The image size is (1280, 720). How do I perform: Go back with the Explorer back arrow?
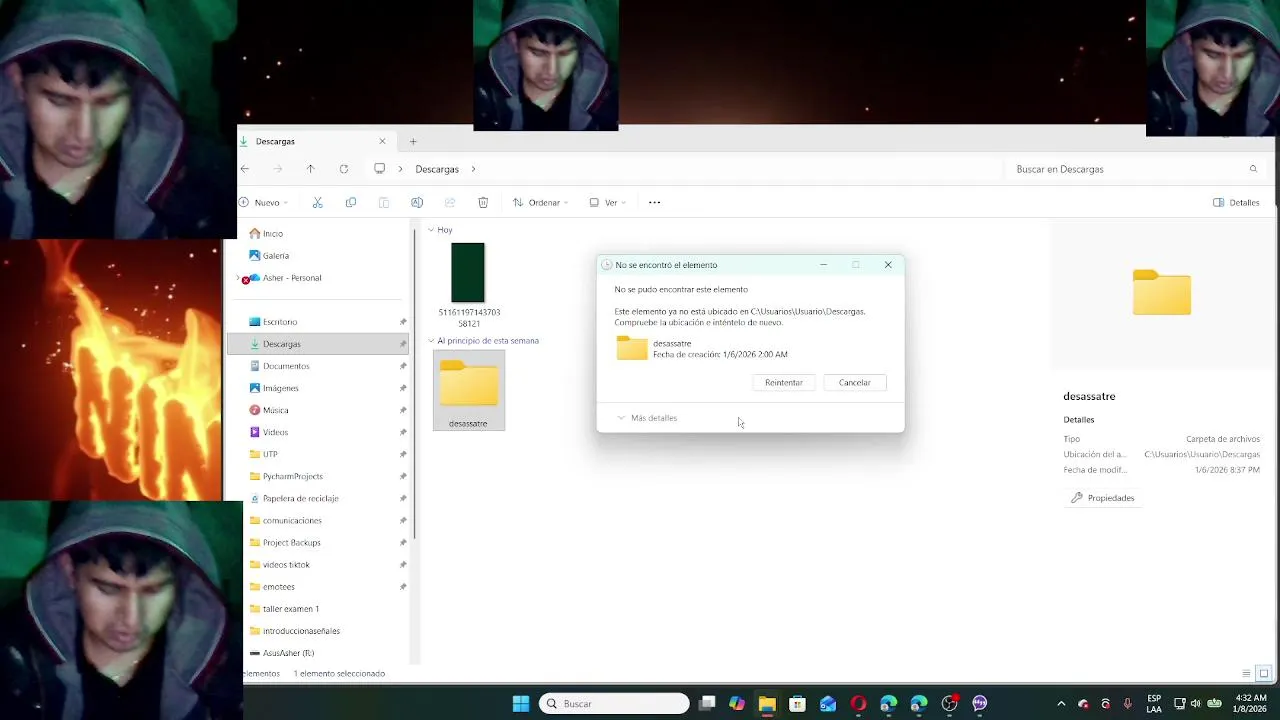click(245, 169)
